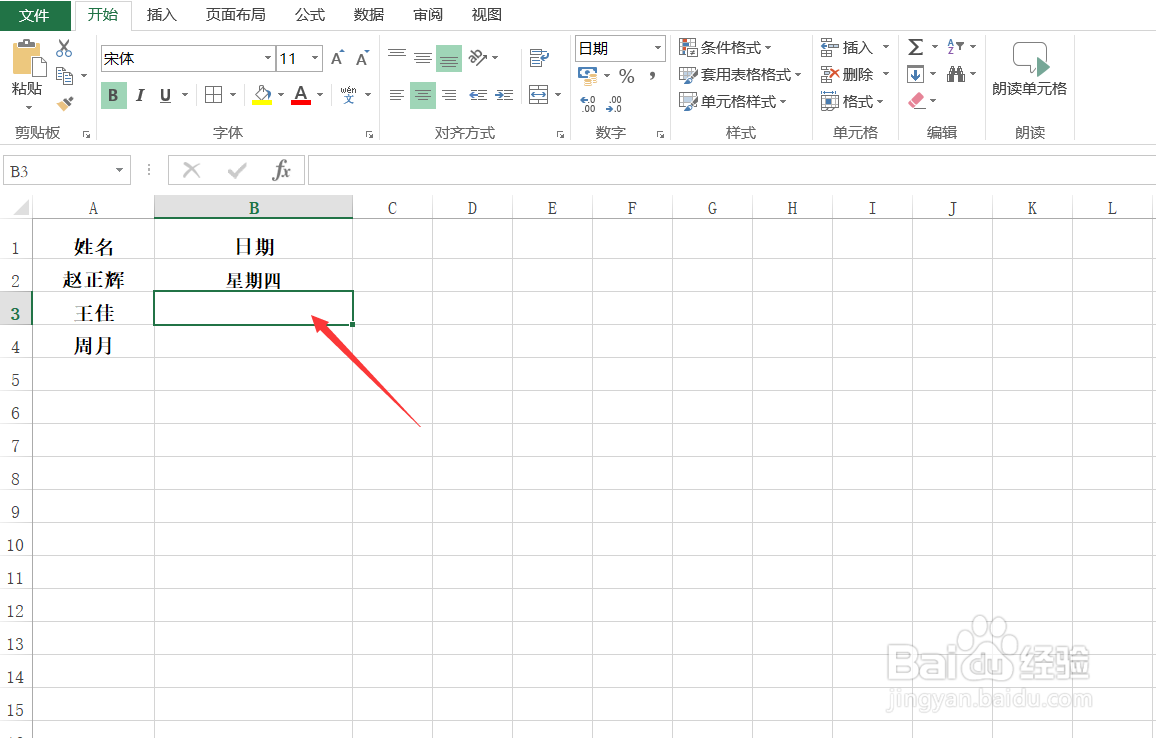This screenshot has height=738, width=1156.
Task: Open font size dropdown showing 11
Action: click(315, 58)
